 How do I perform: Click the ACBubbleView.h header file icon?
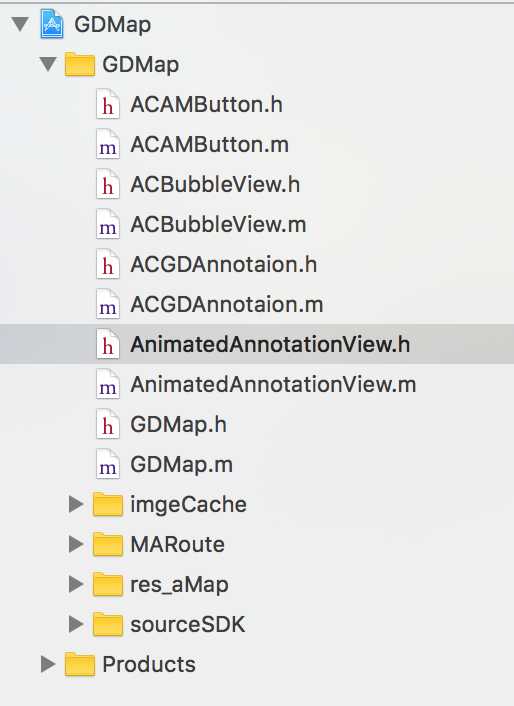click(x=108, y=185)
